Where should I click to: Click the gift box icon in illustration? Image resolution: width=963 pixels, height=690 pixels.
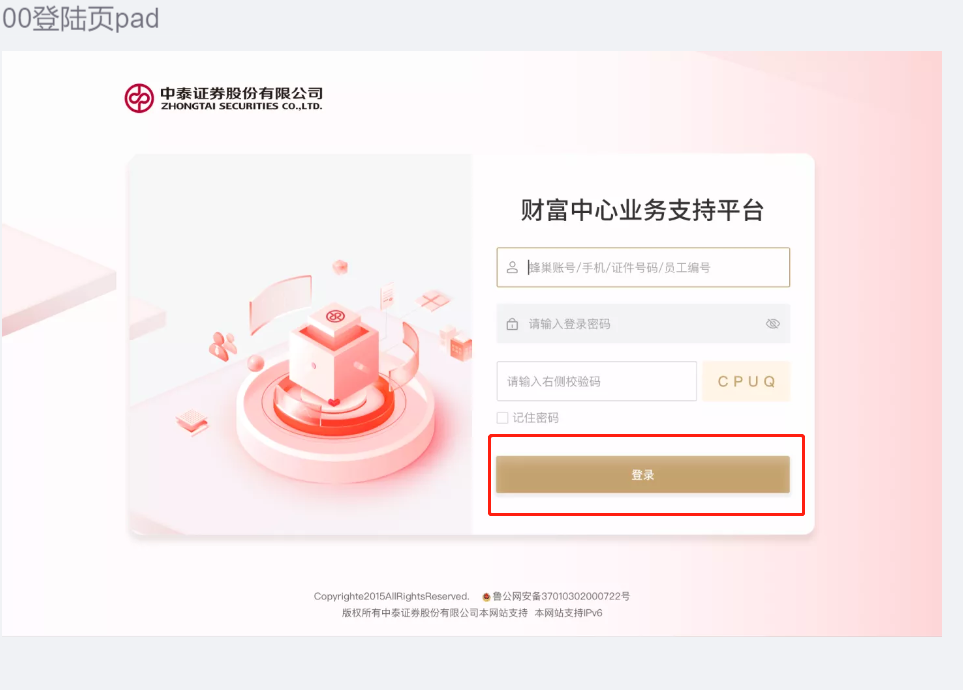[433, 300]
